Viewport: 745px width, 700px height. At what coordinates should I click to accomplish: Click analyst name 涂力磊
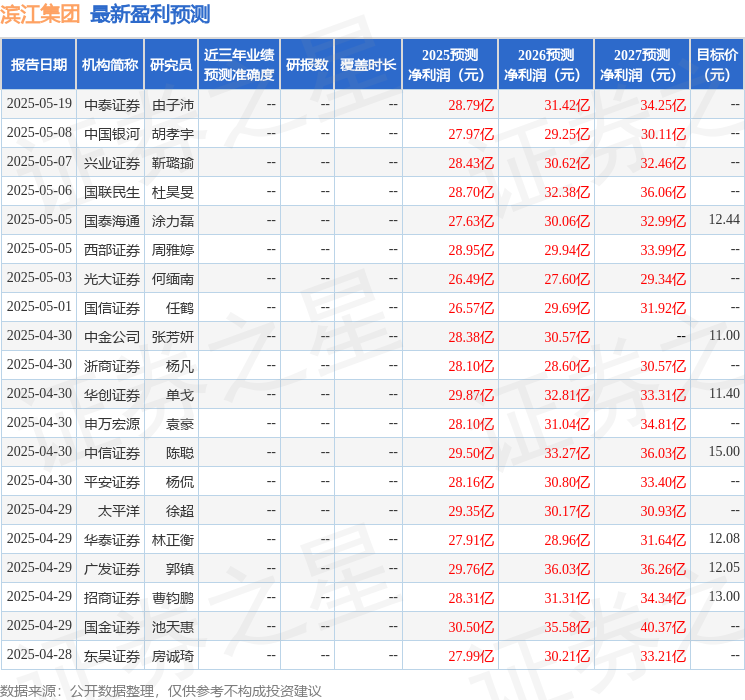[x=172, y=220]
